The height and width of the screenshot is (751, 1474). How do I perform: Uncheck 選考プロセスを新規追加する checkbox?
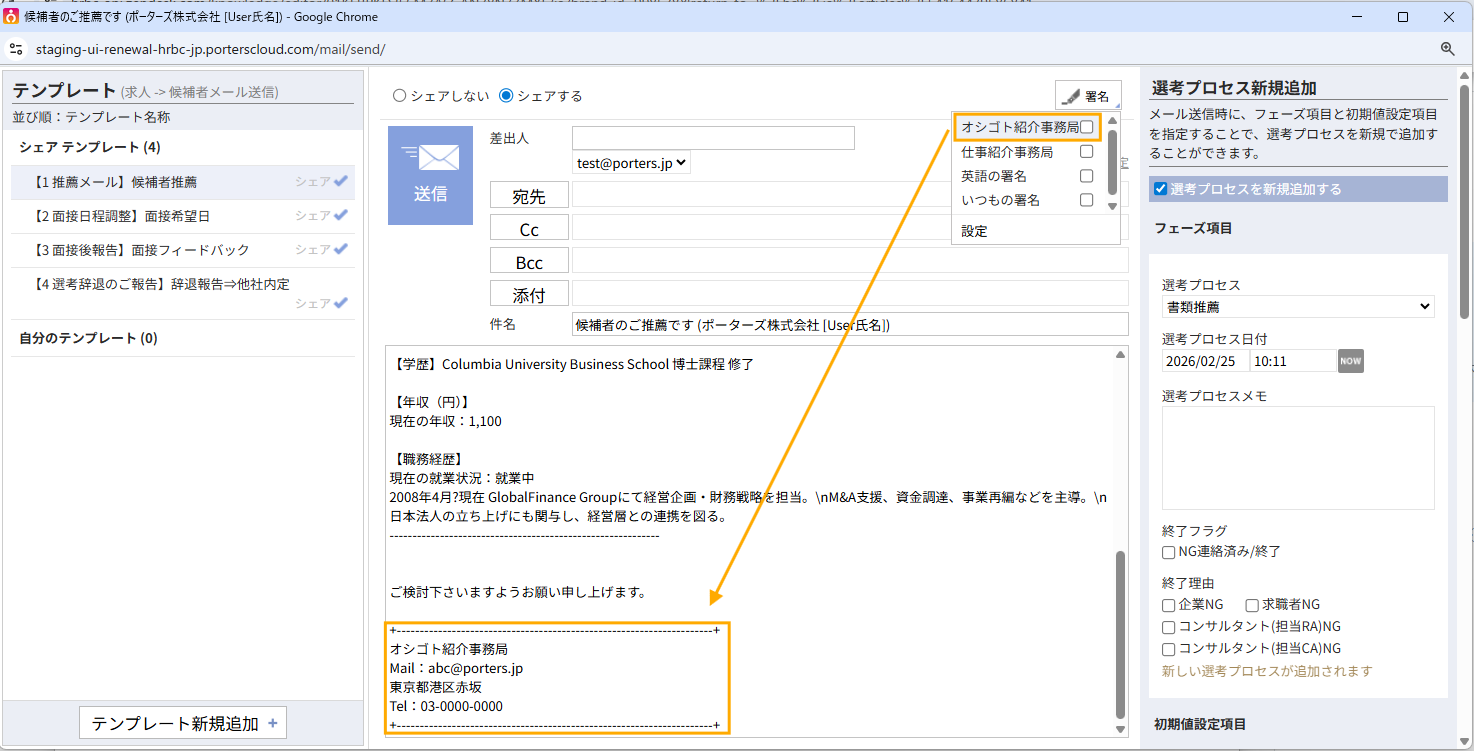(x=1160, y=189)
